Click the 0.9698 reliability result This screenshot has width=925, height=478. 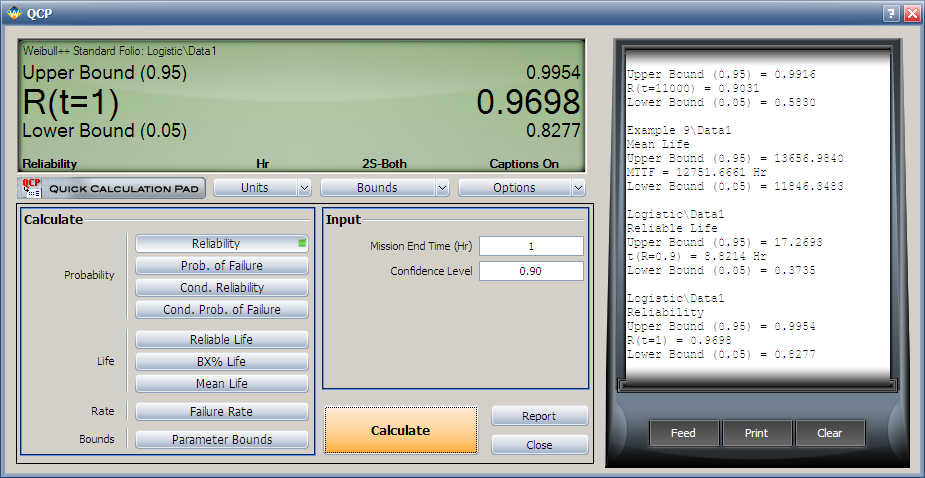[529, 102]
